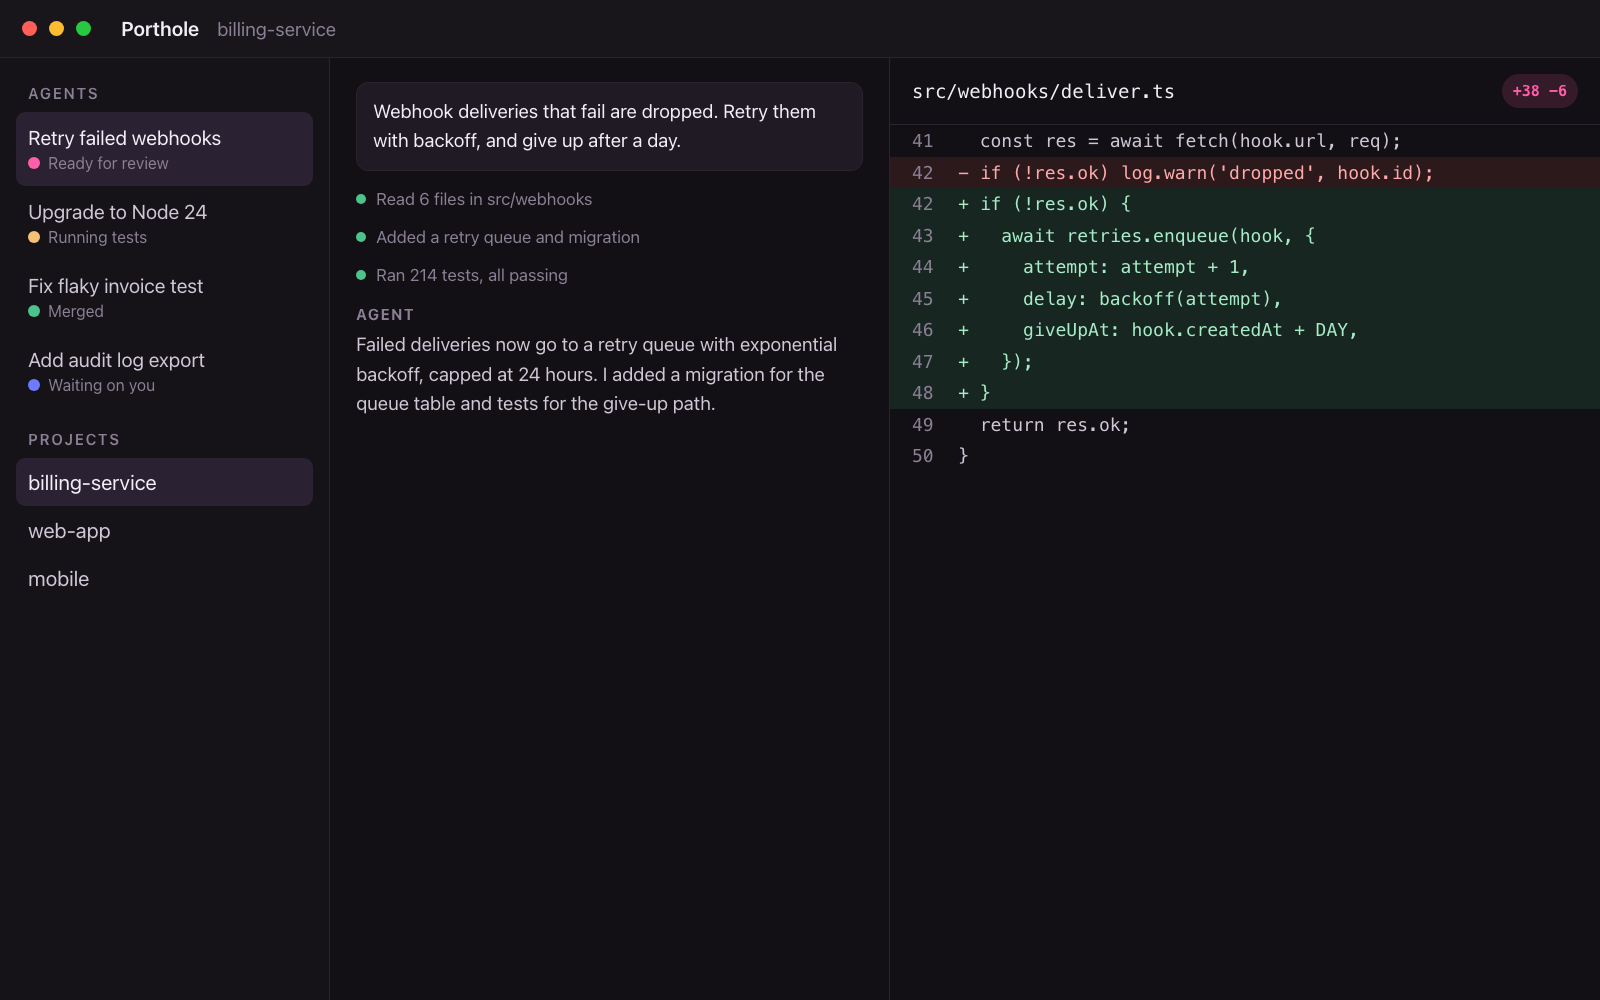Click the added line 'delay: backoff(attempt),'
Viewport: 1600px width, 1000px height.
(x=1245, y=298)
